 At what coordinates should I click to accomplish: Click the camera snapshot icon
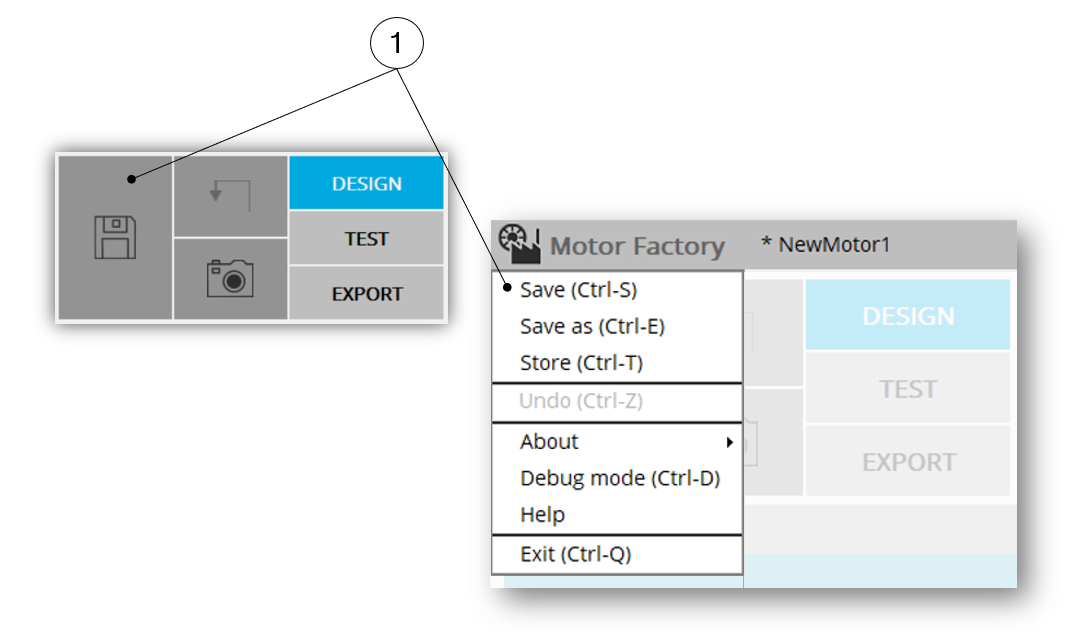[x=230, y=278]
